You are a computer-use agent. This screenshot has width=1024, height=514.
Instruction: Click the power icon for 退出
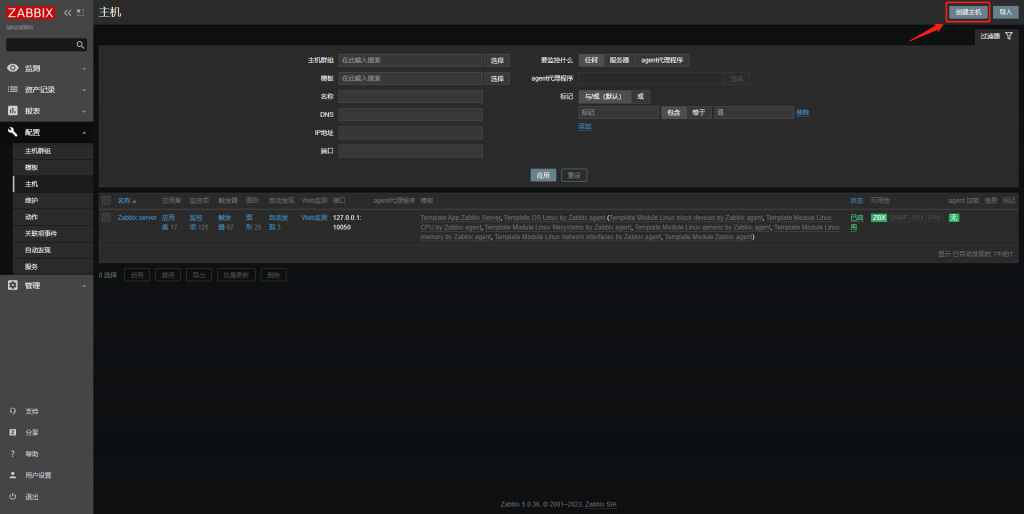12,496
